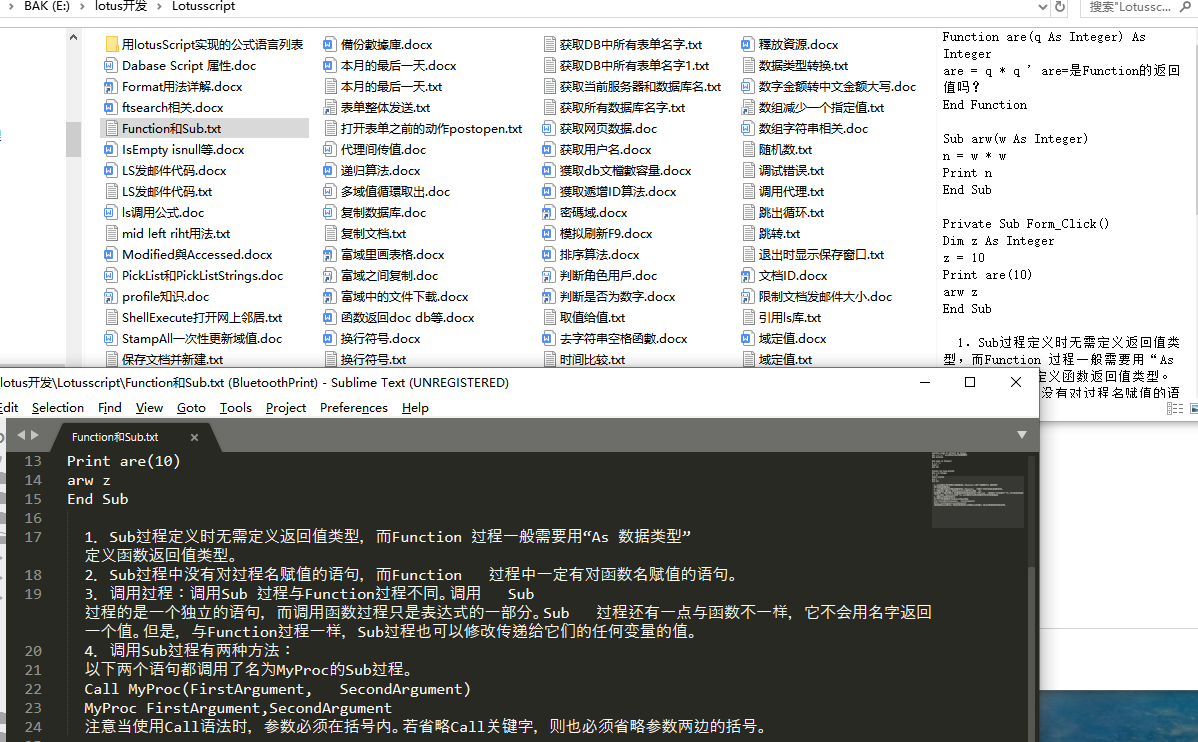The image size is (1198, 742).
Task: Expand the breadcrumb chevron after lotus开发
Action: pyautogui.click(x=158, y=7)
